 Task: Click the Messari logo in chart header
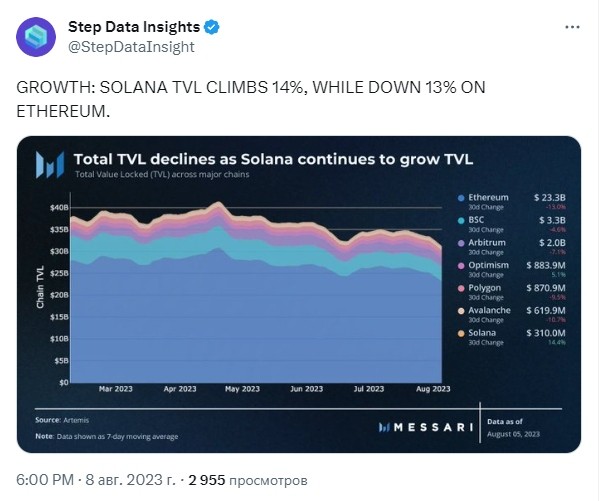click(50, 165)
